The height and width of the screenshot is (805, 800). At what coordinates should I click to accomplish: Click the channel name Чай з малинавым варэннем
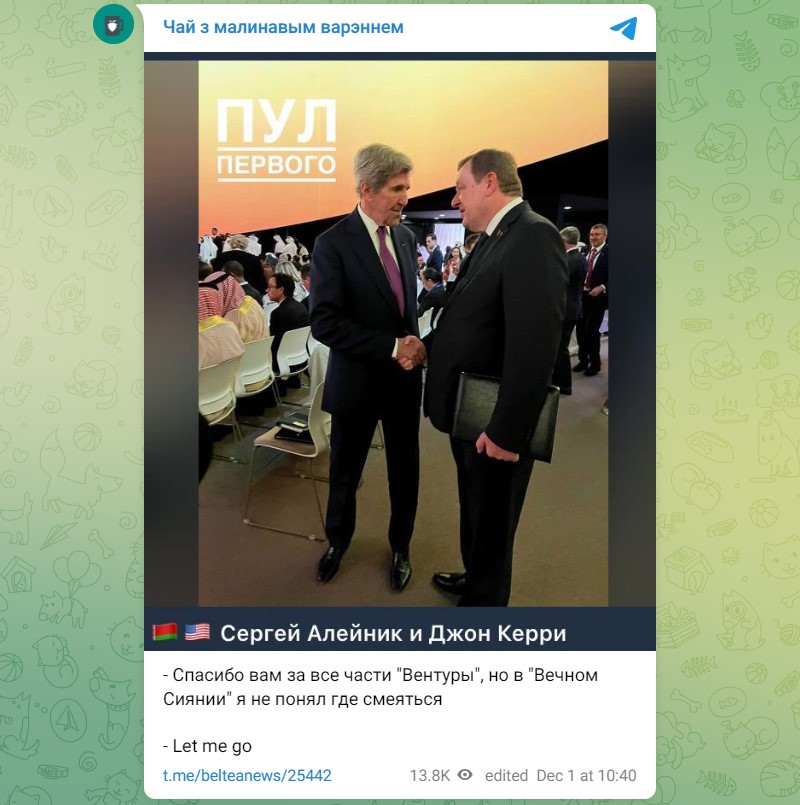tap(283, 27)
